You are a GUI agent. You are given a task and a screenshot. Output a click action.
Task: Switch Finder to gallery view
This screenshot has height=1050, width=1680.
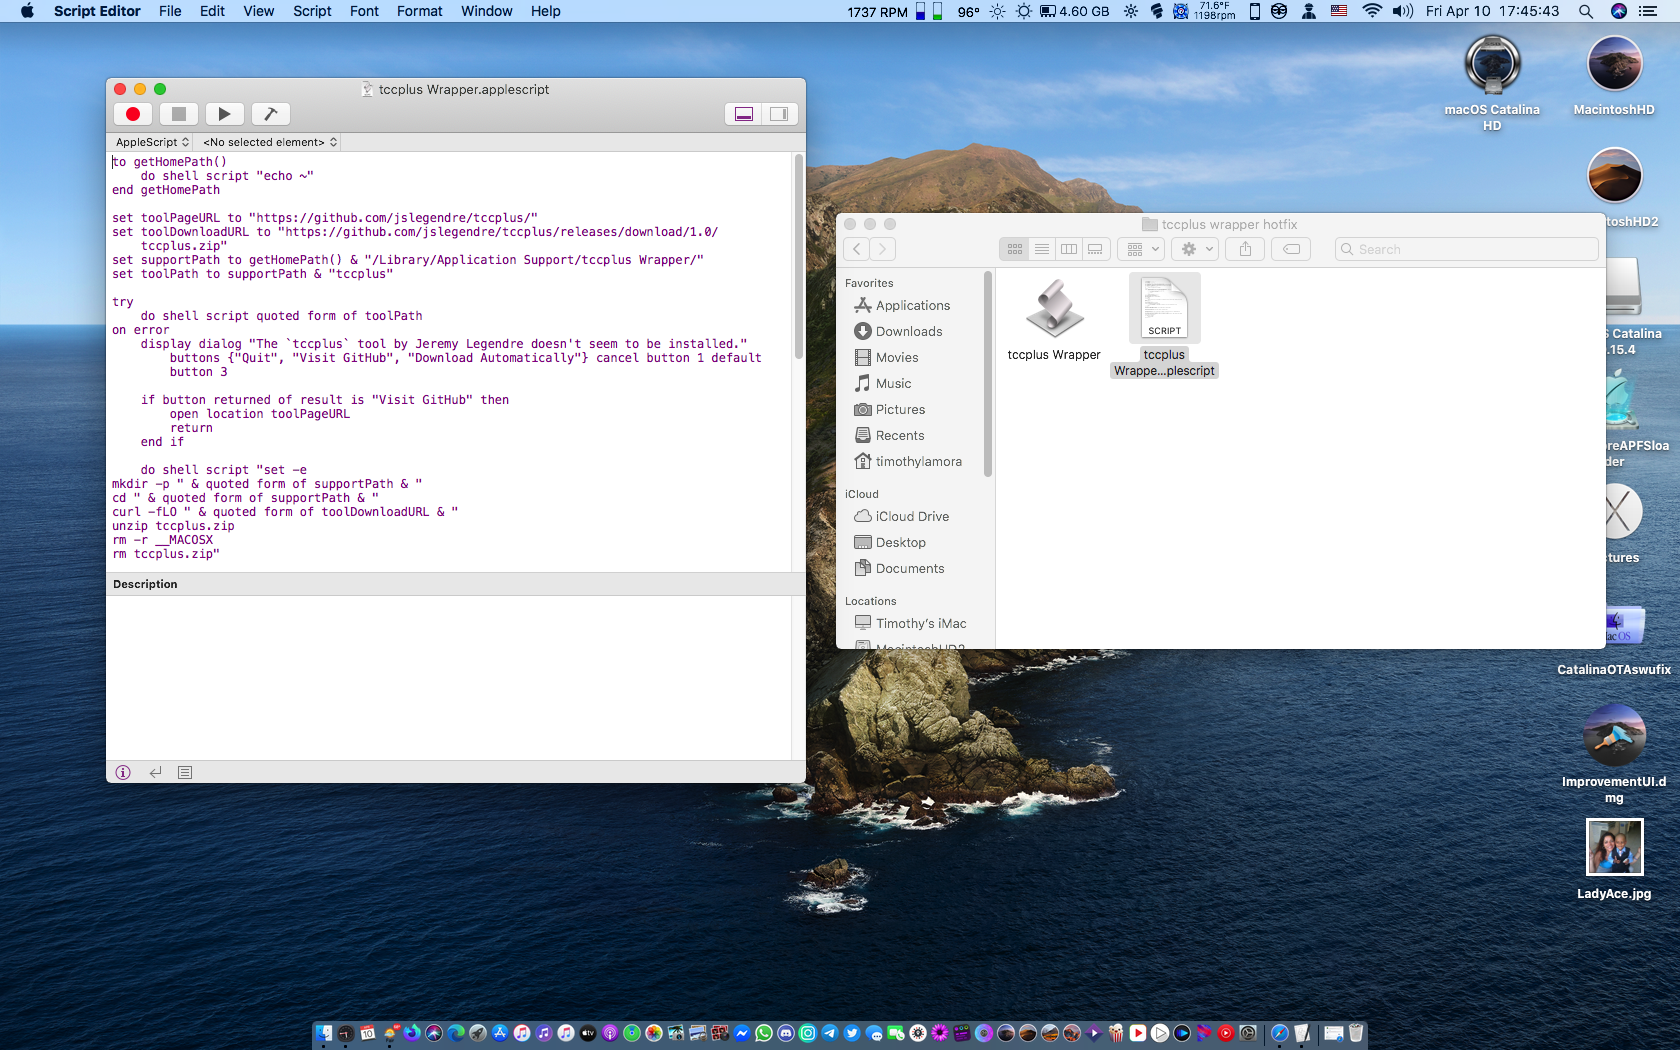click(1096, 249)
